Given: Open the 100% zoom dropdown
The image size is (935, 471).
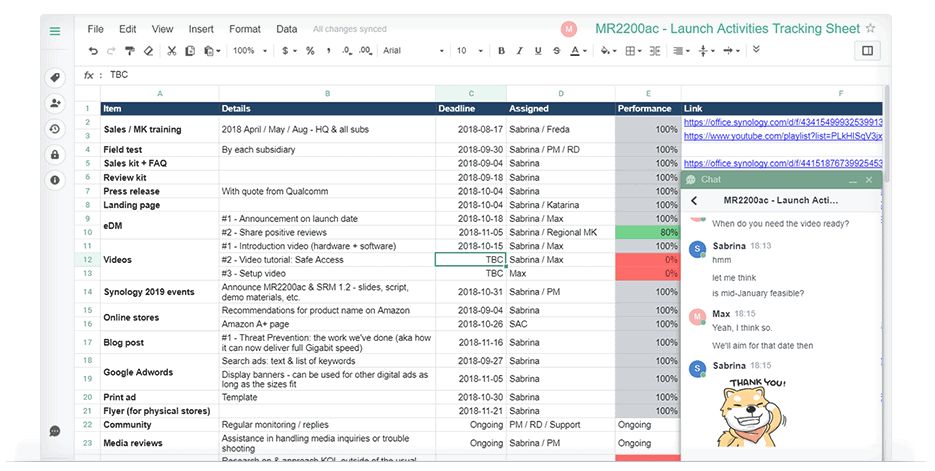Looking at the screenshot, I should coord(250,51).
